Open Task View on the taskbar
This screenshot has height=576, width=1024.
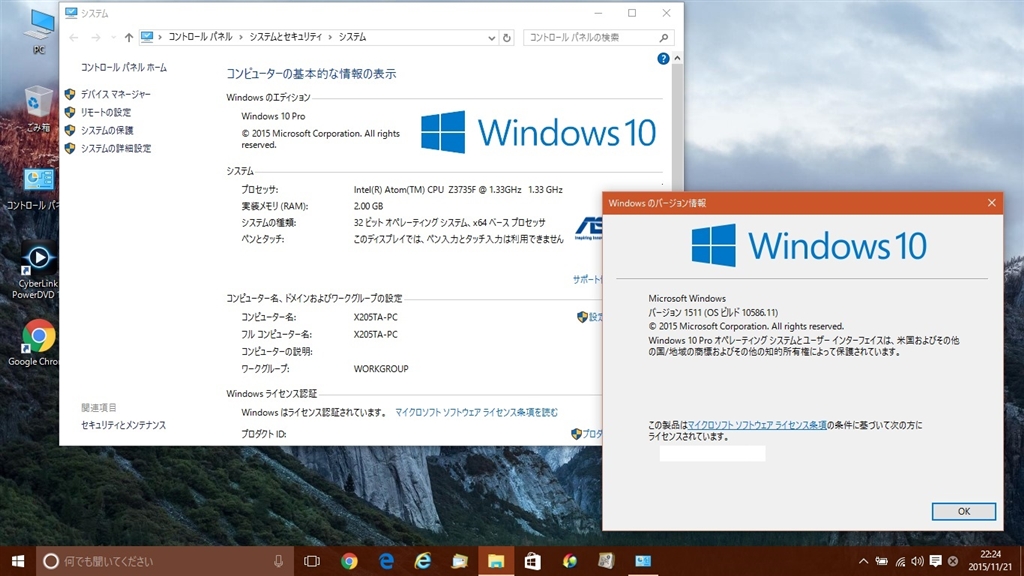pyautogui.click(x=312, y=561)
